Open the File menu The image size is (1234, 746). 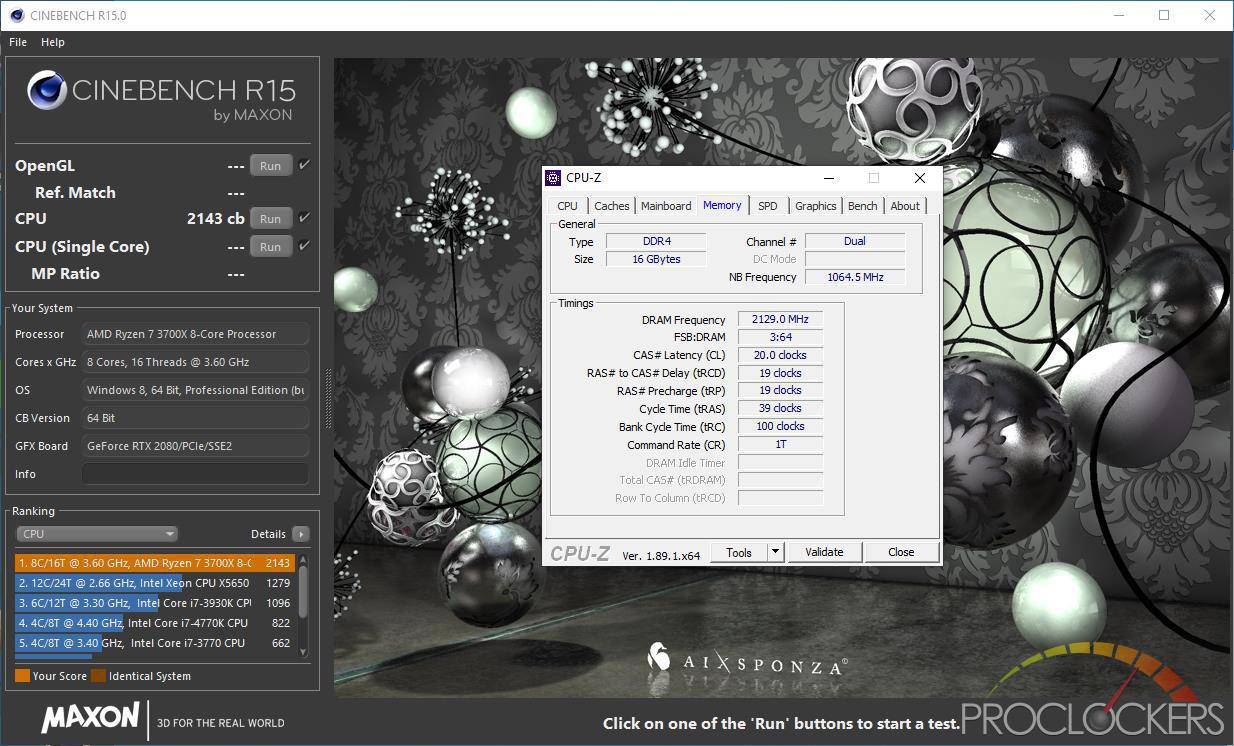coord(18,42)
